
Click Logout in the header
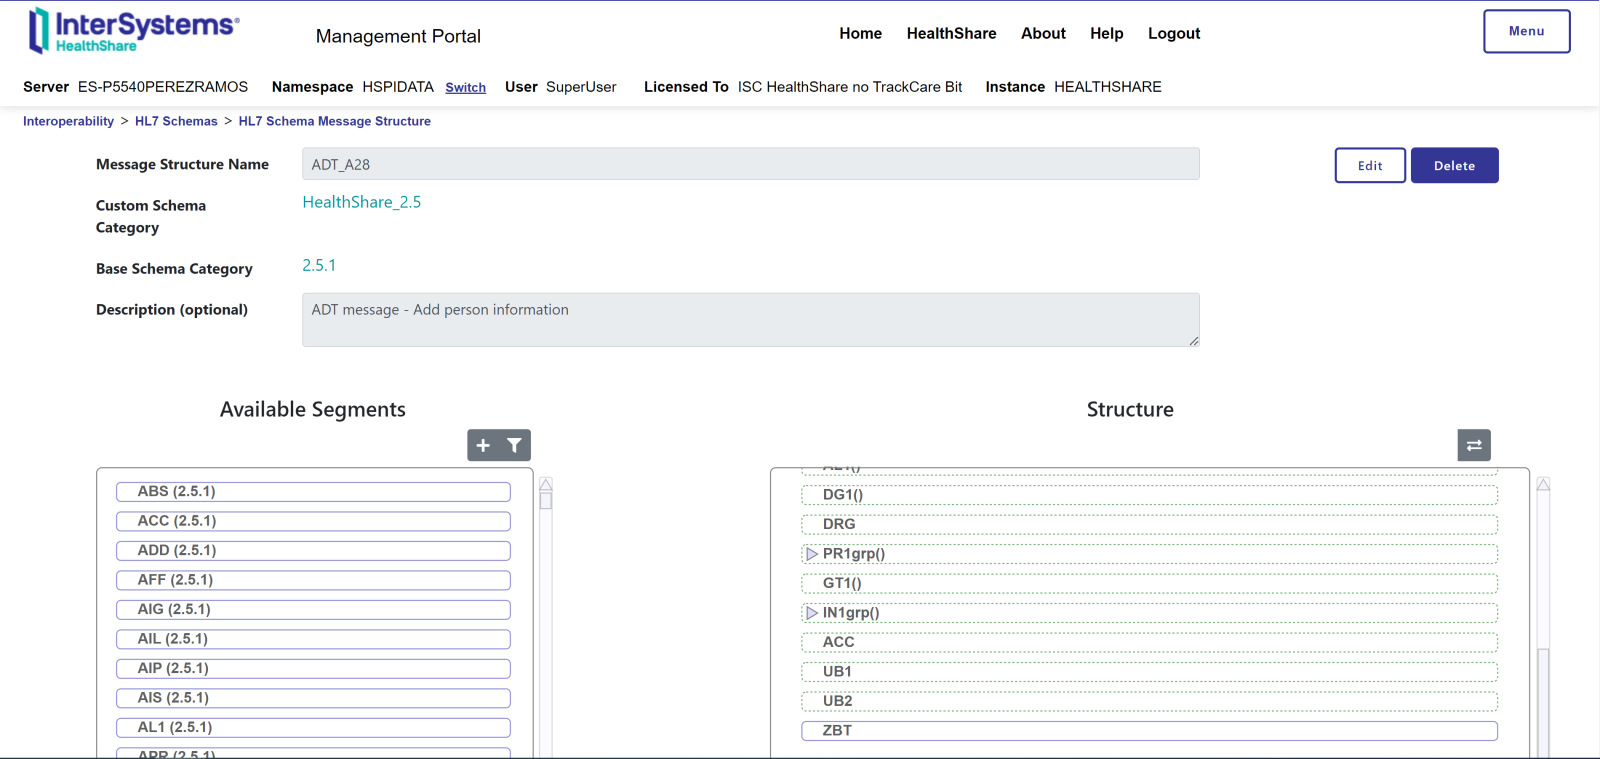1173,34
